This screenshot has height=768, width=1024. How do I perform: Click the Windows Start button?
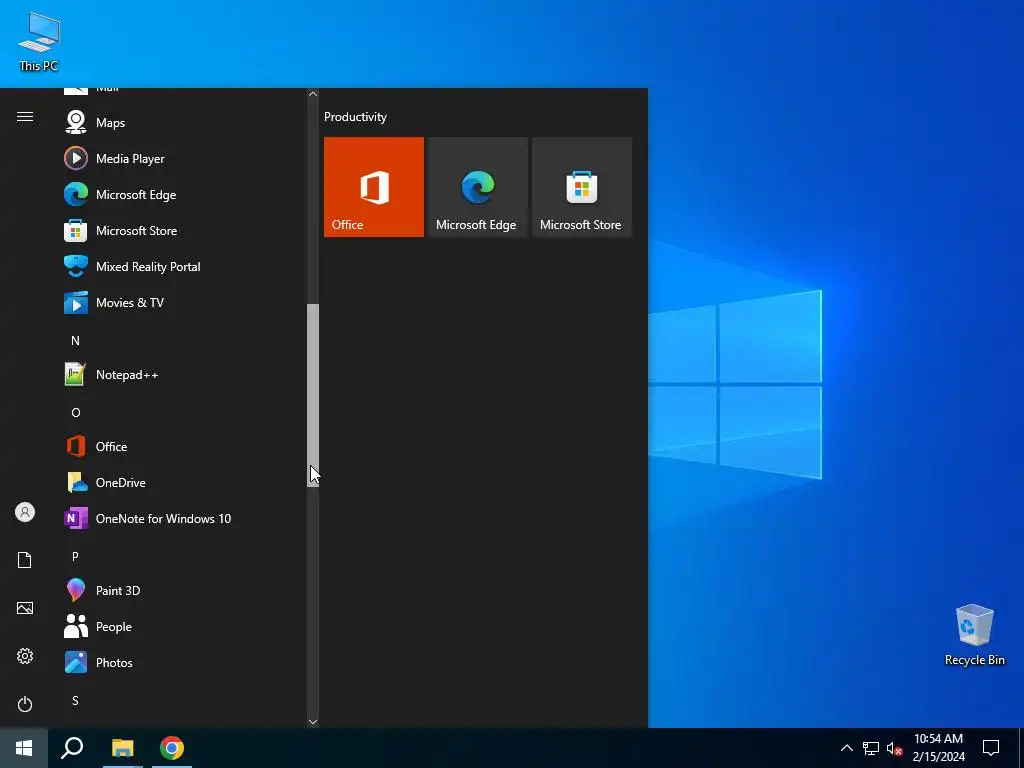24,748
